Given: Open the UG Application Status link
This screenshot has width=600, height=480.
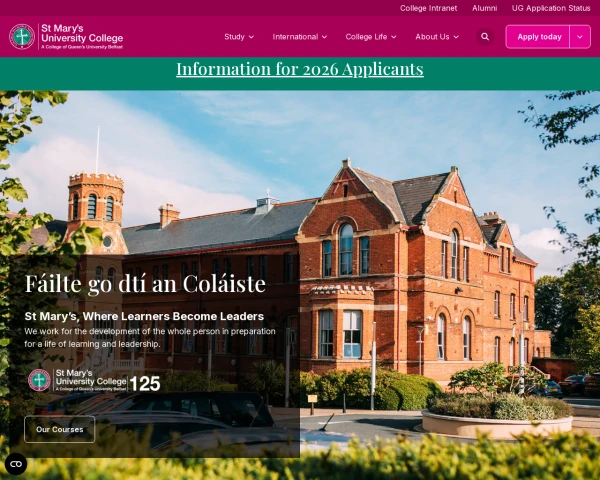Looking at the screenshot, I should [x=551, y=8].
